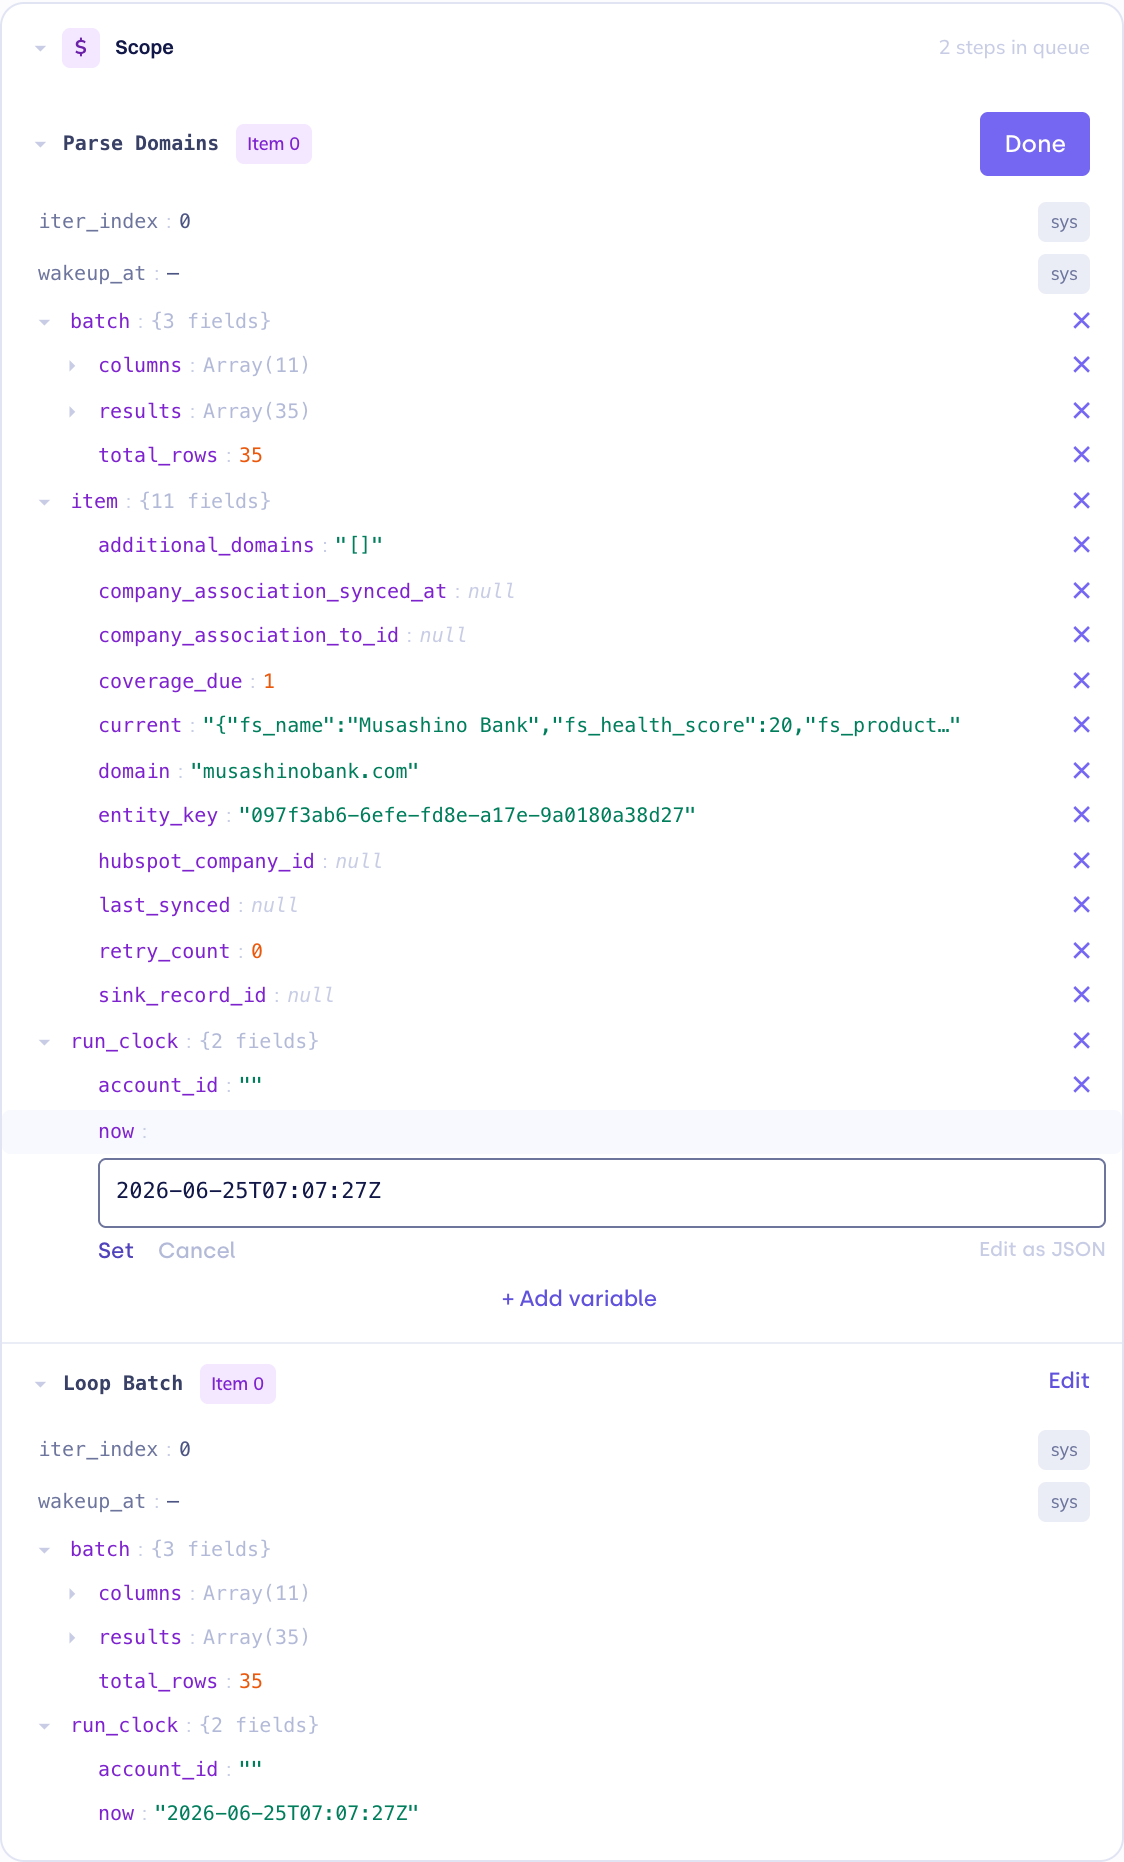The image size is (1124, 1862).
Task: Expand results Array(35) in Loop Batch
Action: pos(72,1638)
